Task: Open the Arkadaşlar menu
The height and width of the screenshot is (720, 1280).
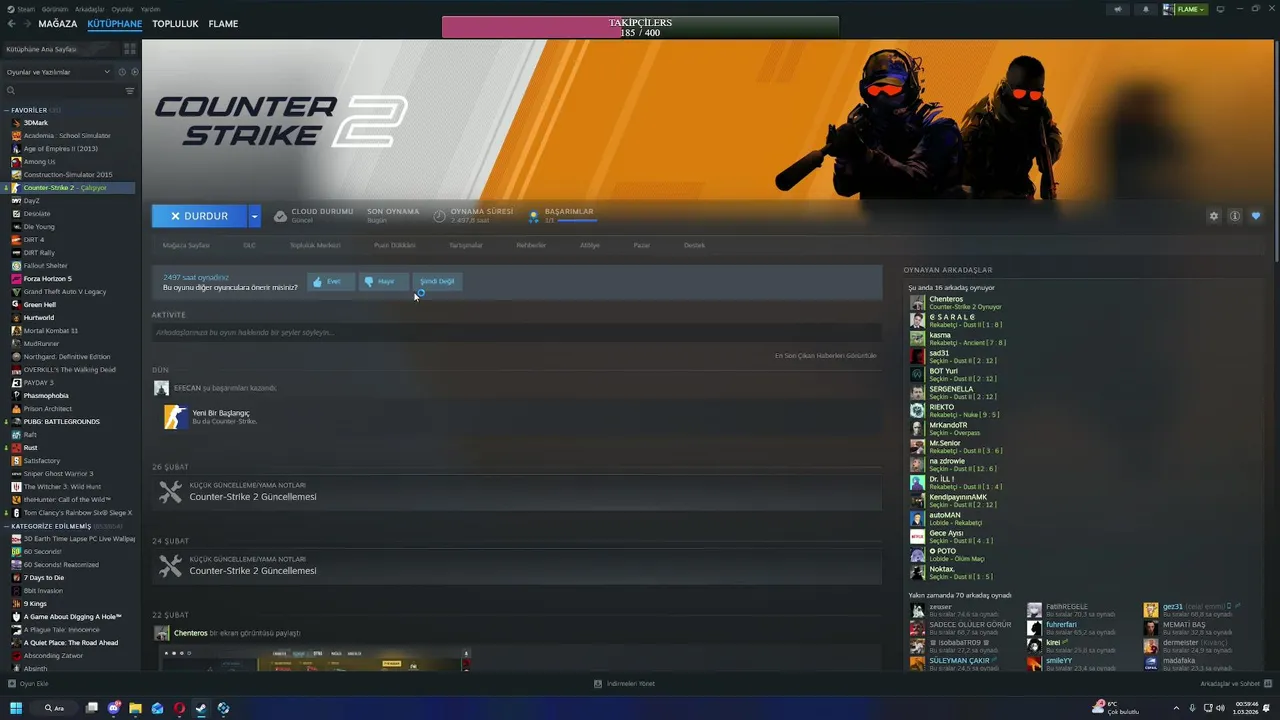Action: pyautogui.click(x=89, y=9)
